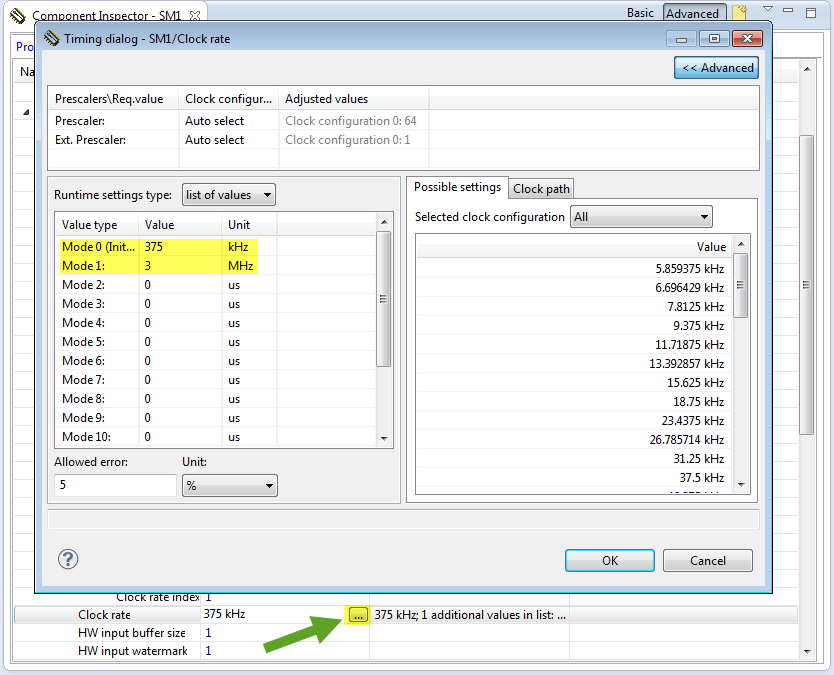
Task: Click the help question mark icon
Action: click(x=69, y=560)
